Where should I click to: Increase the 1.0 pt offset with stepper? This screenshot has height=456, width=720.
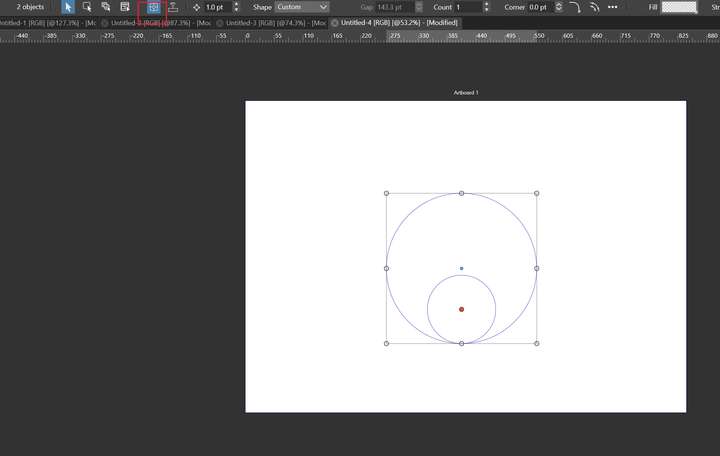(x=236, y=5)
